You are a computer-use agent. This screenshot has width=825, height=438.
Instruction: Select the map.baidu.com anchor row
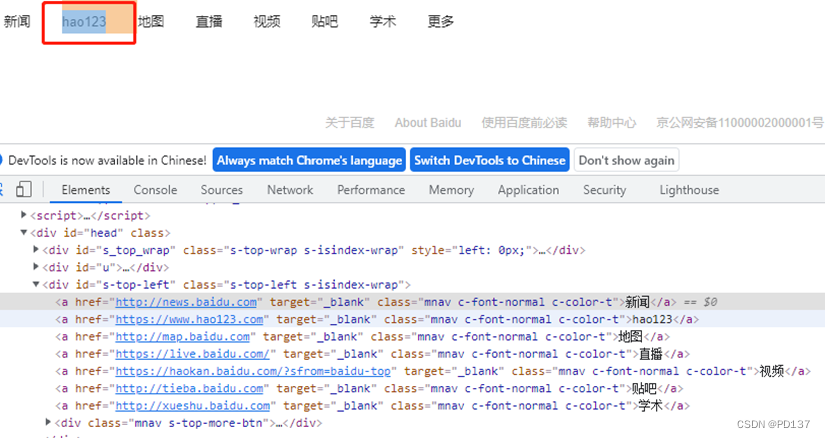tap(412, 336)
